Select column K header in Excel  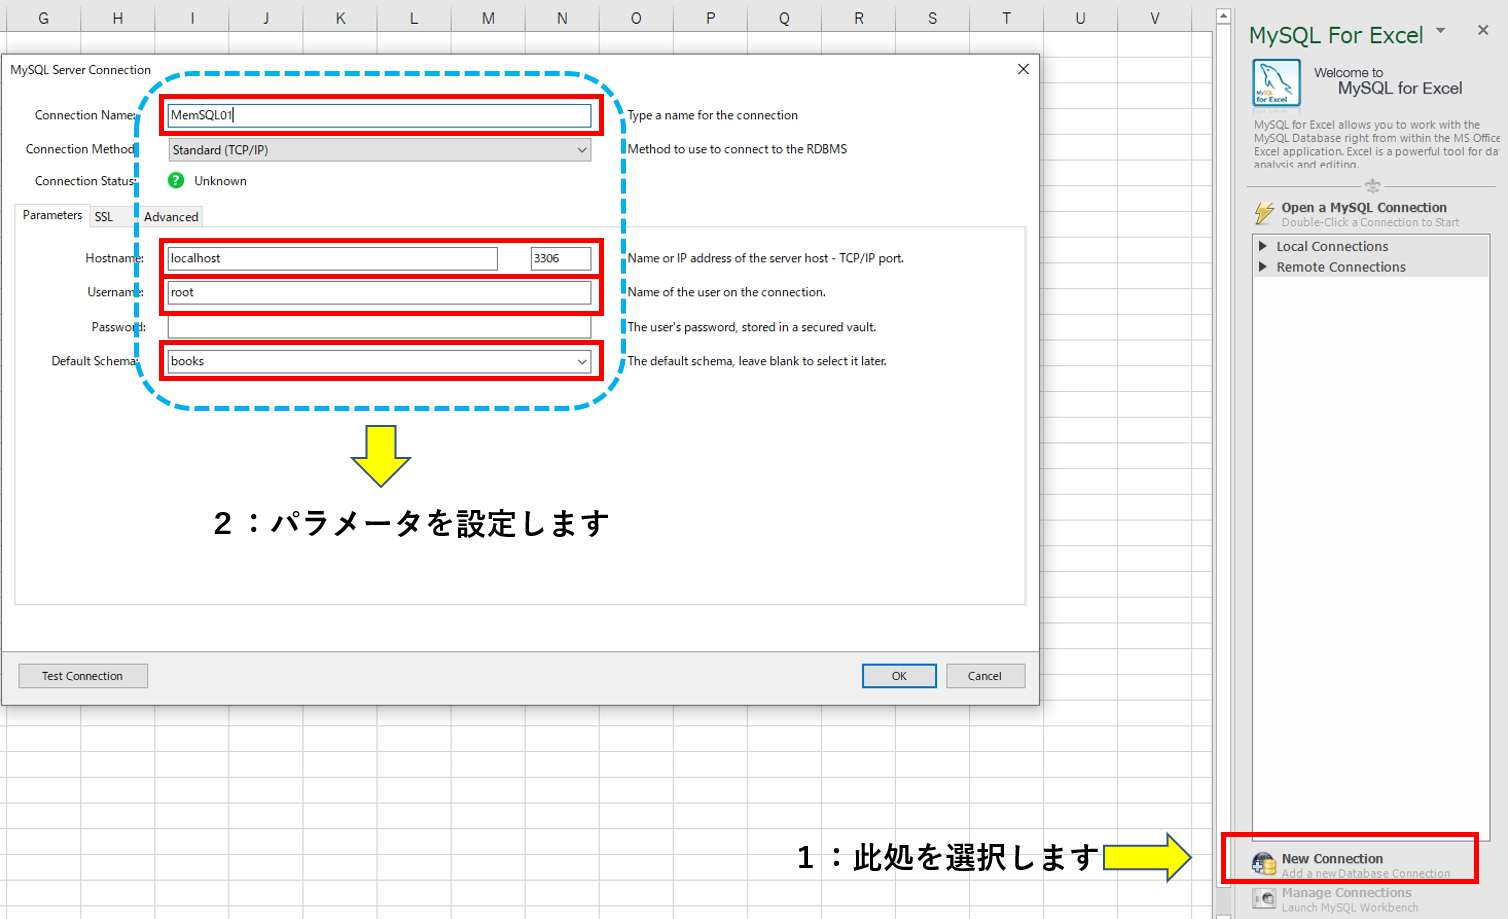(x=340, y=18)
